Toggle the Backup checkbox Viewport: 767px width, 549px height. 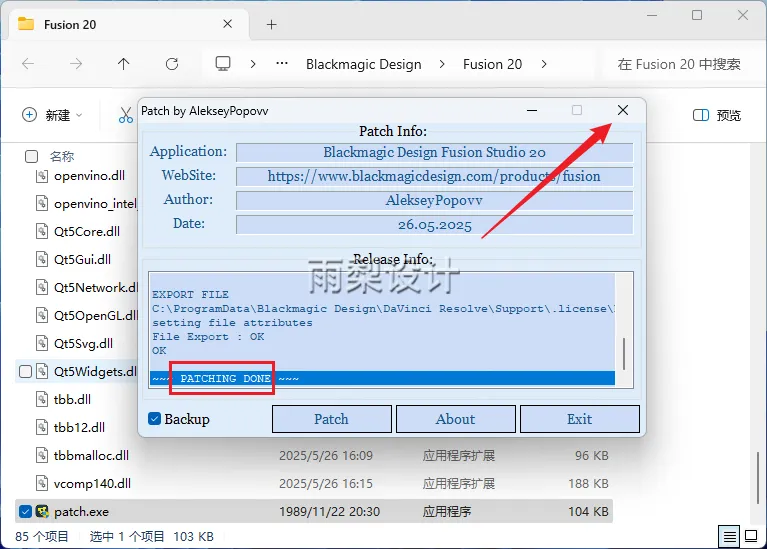[155, 419]
